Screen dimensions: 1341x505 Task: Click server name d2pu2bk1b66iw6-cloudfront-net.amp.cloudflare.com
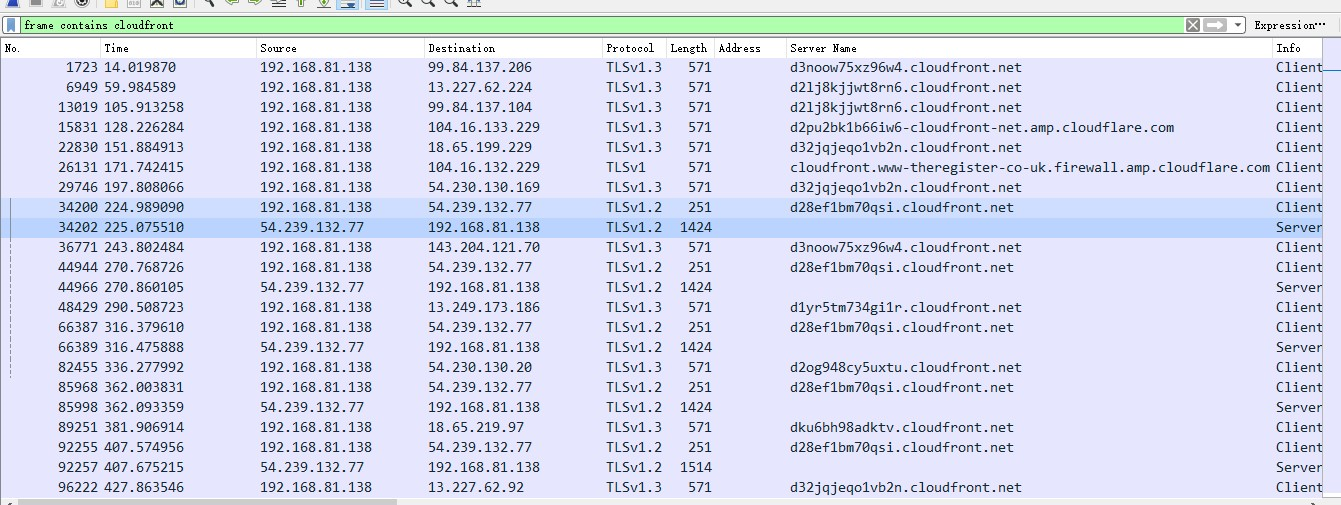tap(982, 128)
